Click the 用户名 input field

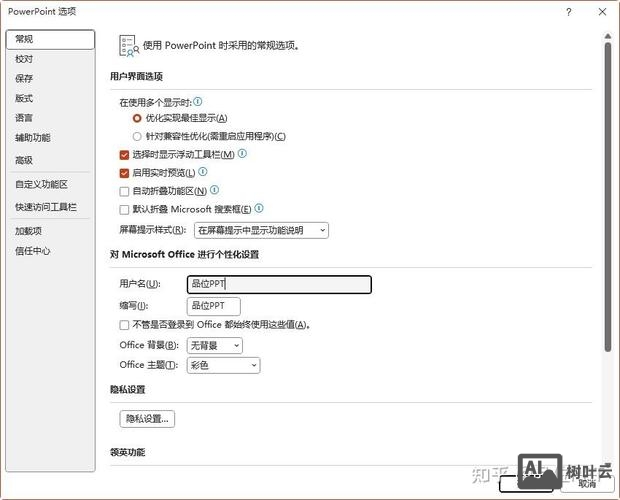coord(279,284)
